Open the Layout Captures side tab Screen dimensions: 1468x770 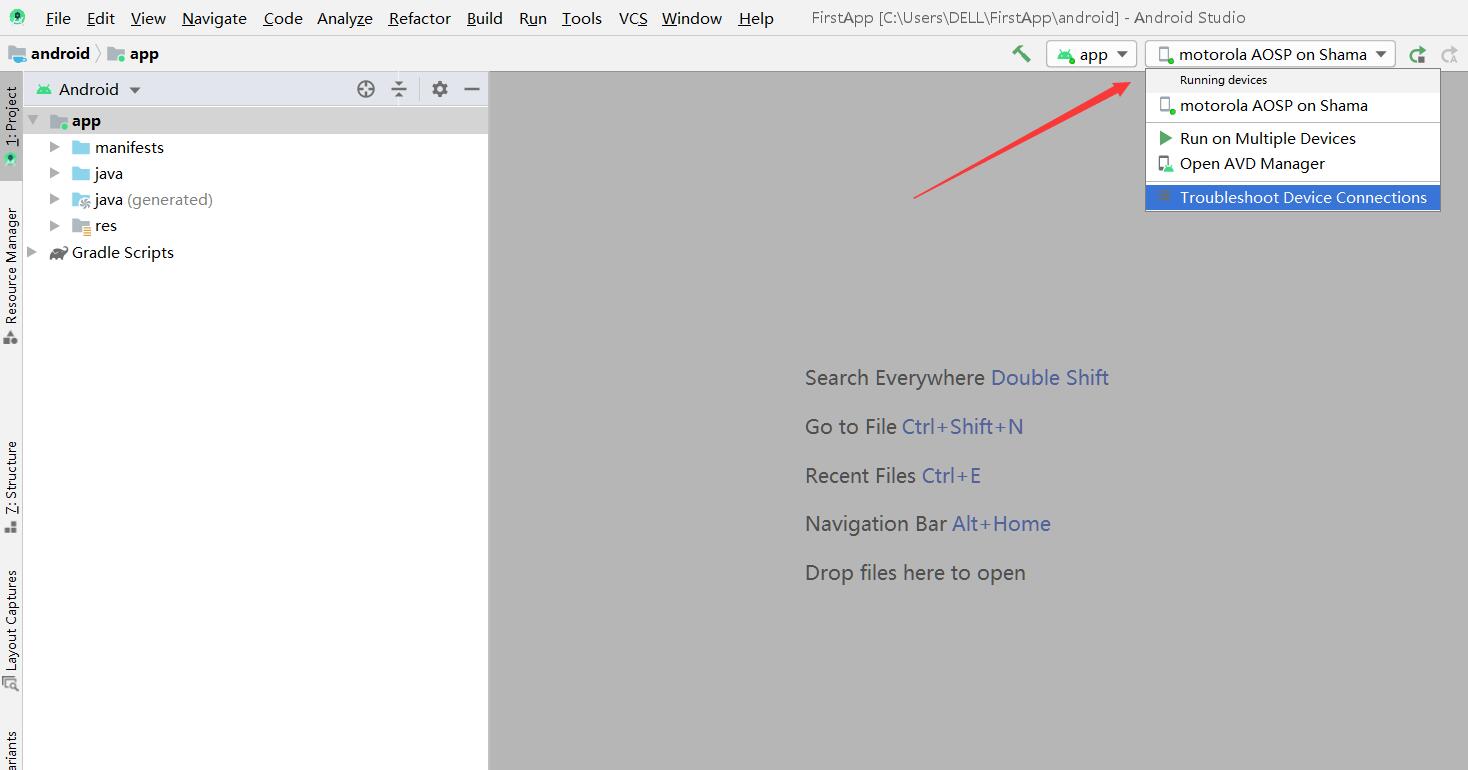coord(11,630)
